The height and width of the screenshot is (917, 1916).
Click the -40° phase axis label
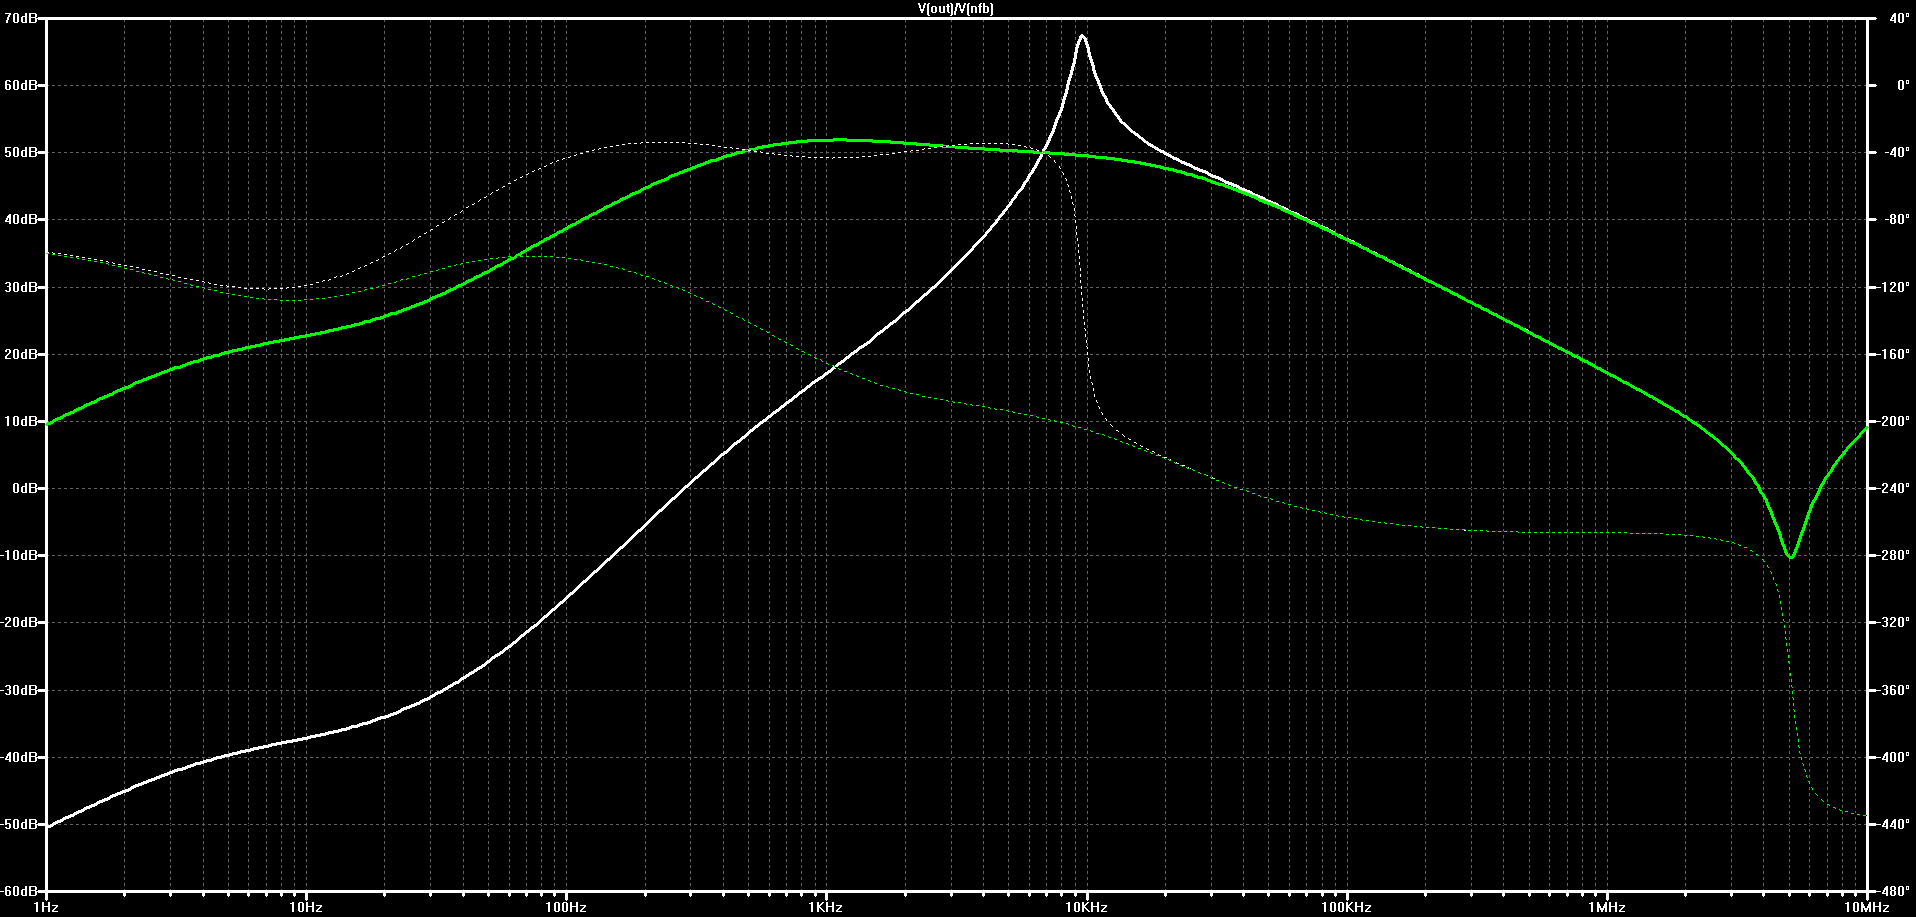(x=1896, y=152)
